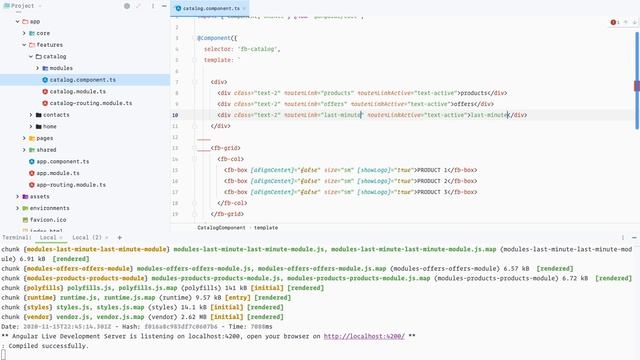Expand the environments folder
The width and height of the screenshot is (640, 360).
tap(18, 208)
